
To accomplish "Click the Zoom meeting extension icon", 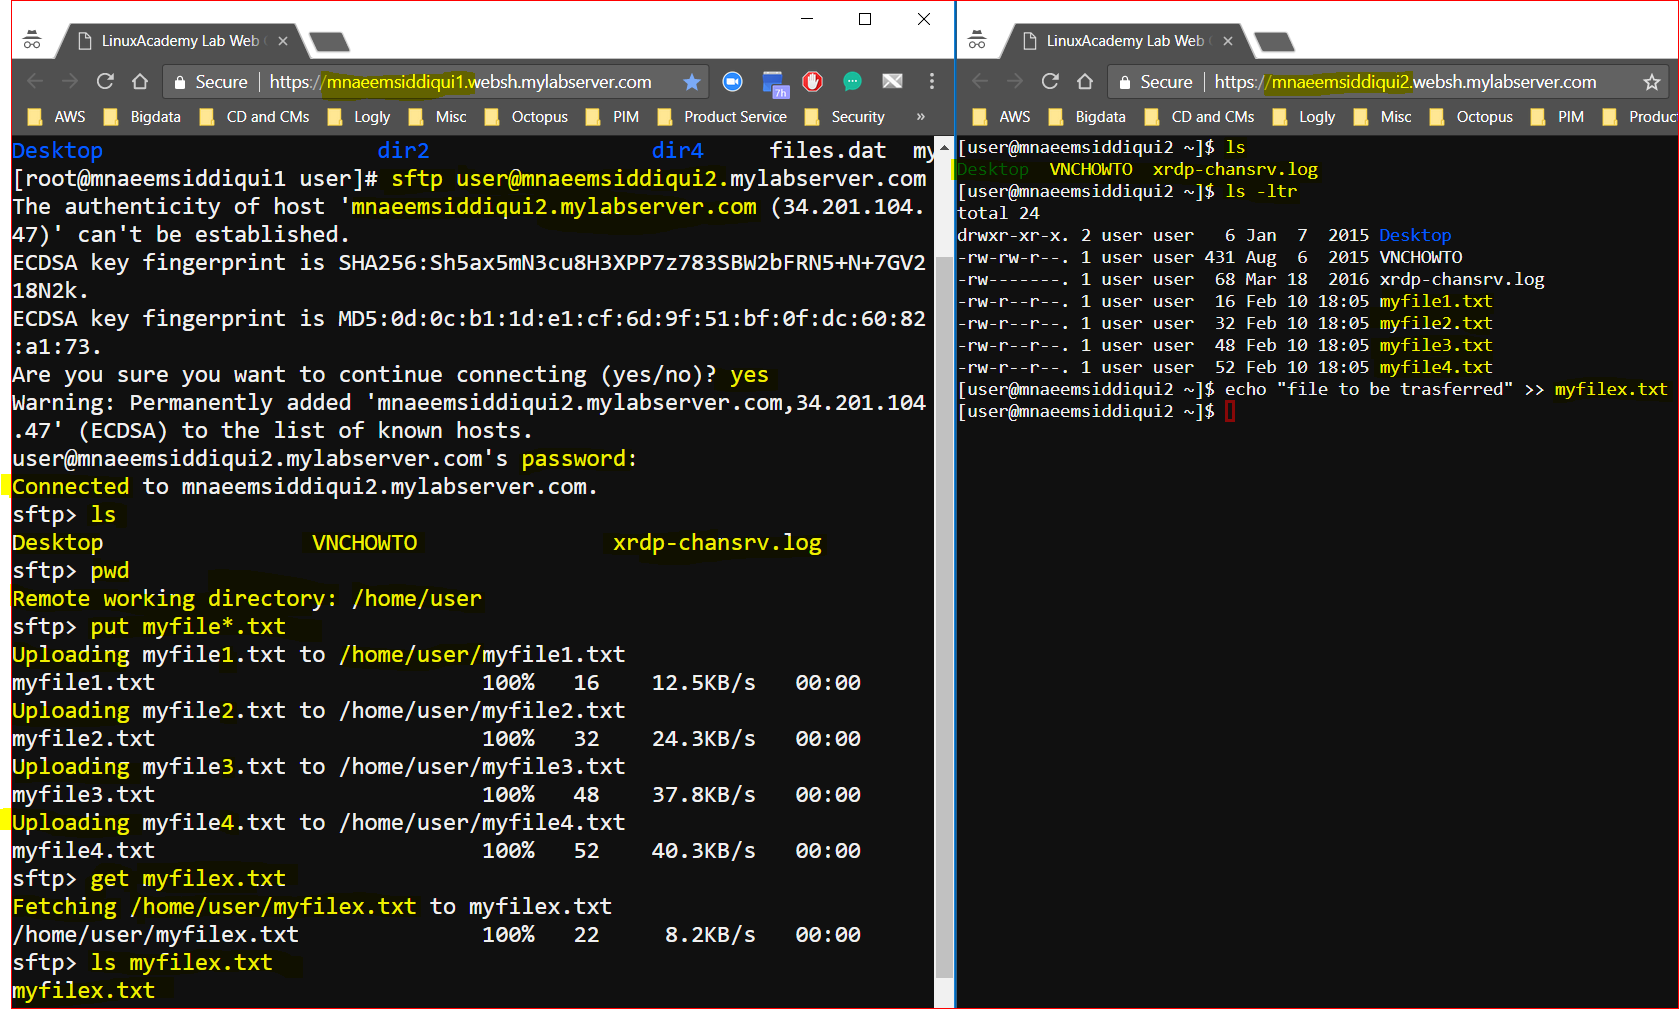I will coord(732,82).
